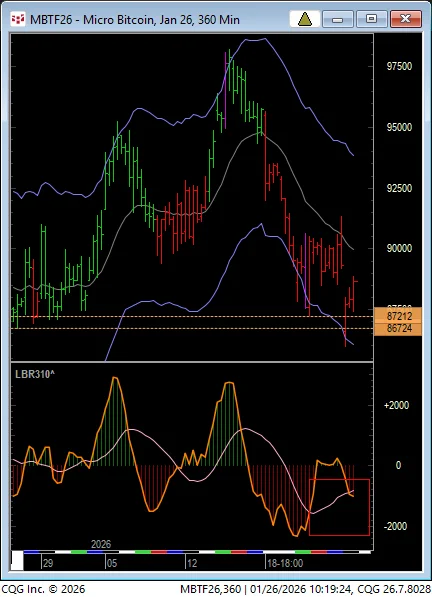Click the 12 date label on time axis
The height and width of the screenshot is (597, 432).
(x=192, y=563)
